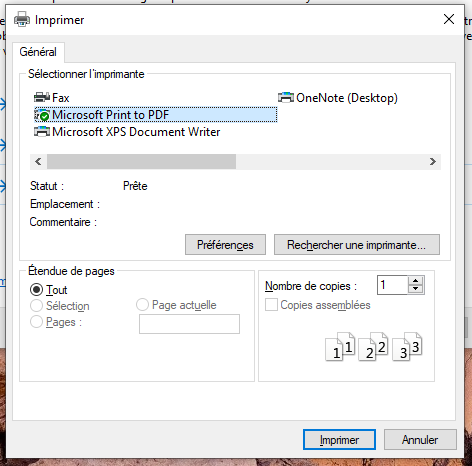Viewport: 472px width, 466px height.
Task: Cancel printing with Annuler button
Action: point(420,440)
